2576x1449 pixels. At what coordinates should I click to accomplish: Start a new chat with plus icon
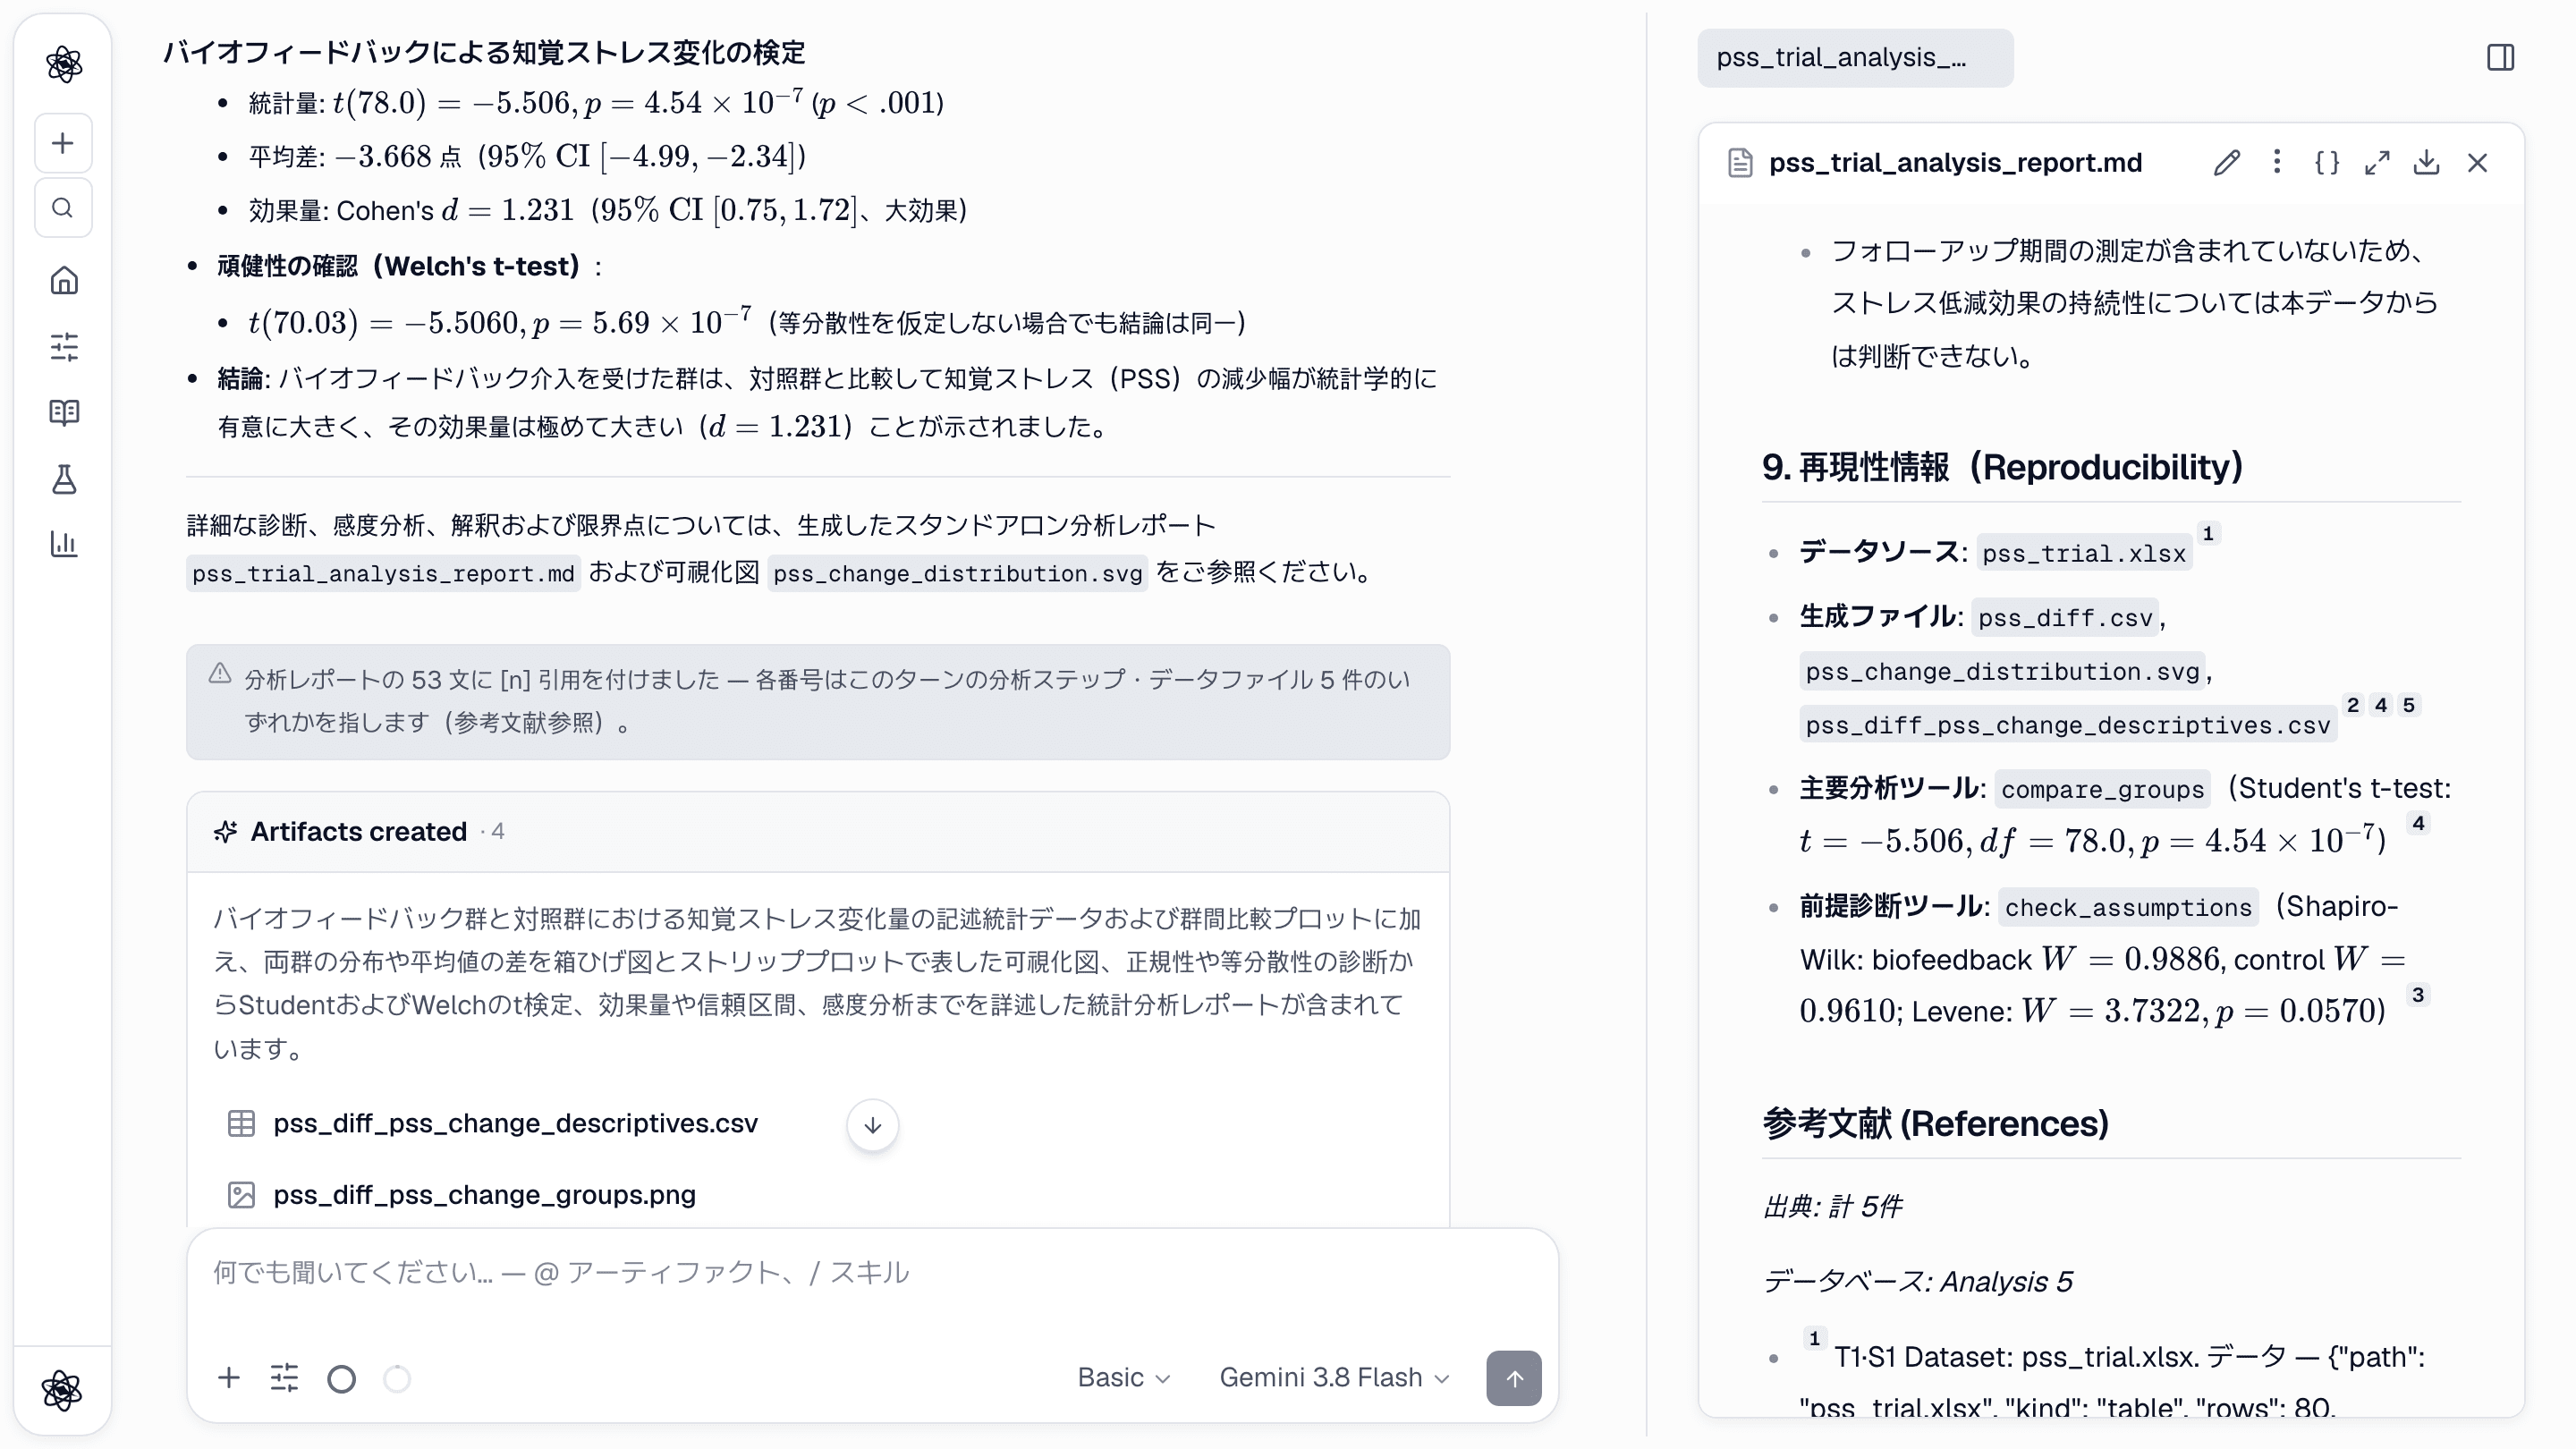[63, 143]
